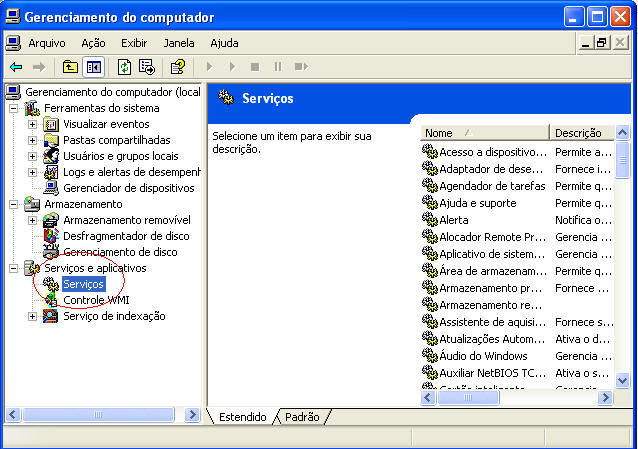Screen dimensions: 638x449
Task: Open the Ajuda menu
Action: (x=224, y=43)
